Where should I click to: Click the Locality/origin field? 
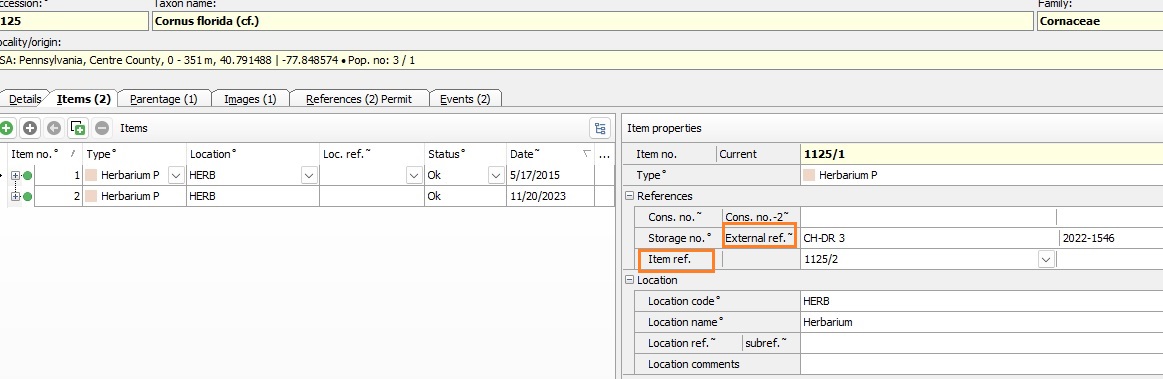click(582, 60)
